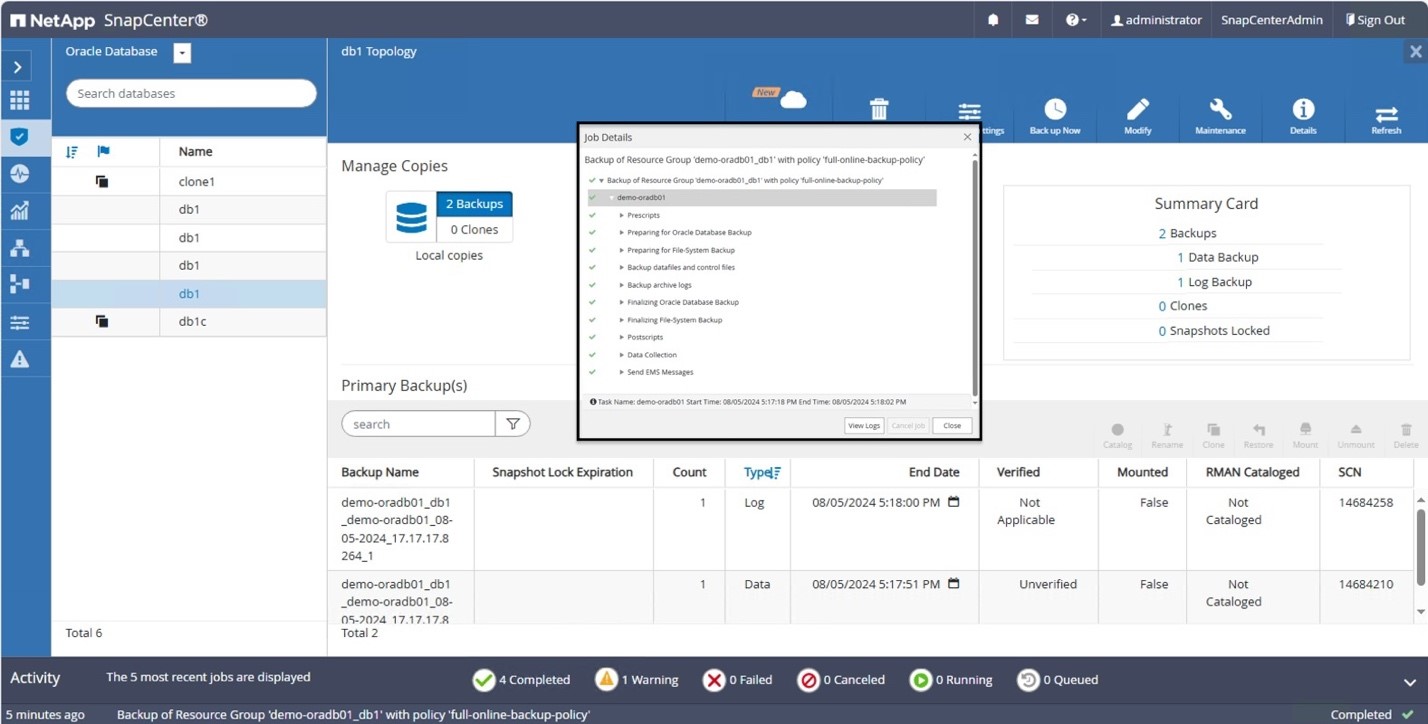The image size is (1428, 724).
Task: Open the Oracle Database view dropdown
Action: [182, 53]
